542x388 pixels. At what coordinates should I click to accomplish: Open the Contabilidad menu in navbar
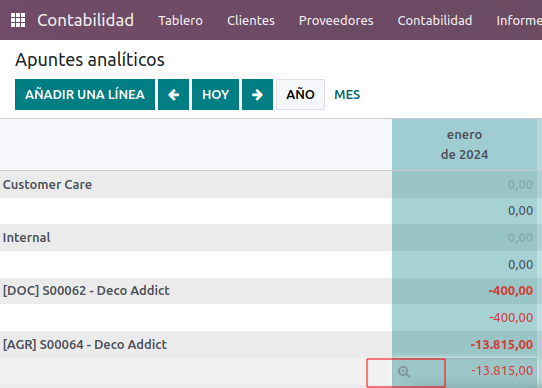435,20
